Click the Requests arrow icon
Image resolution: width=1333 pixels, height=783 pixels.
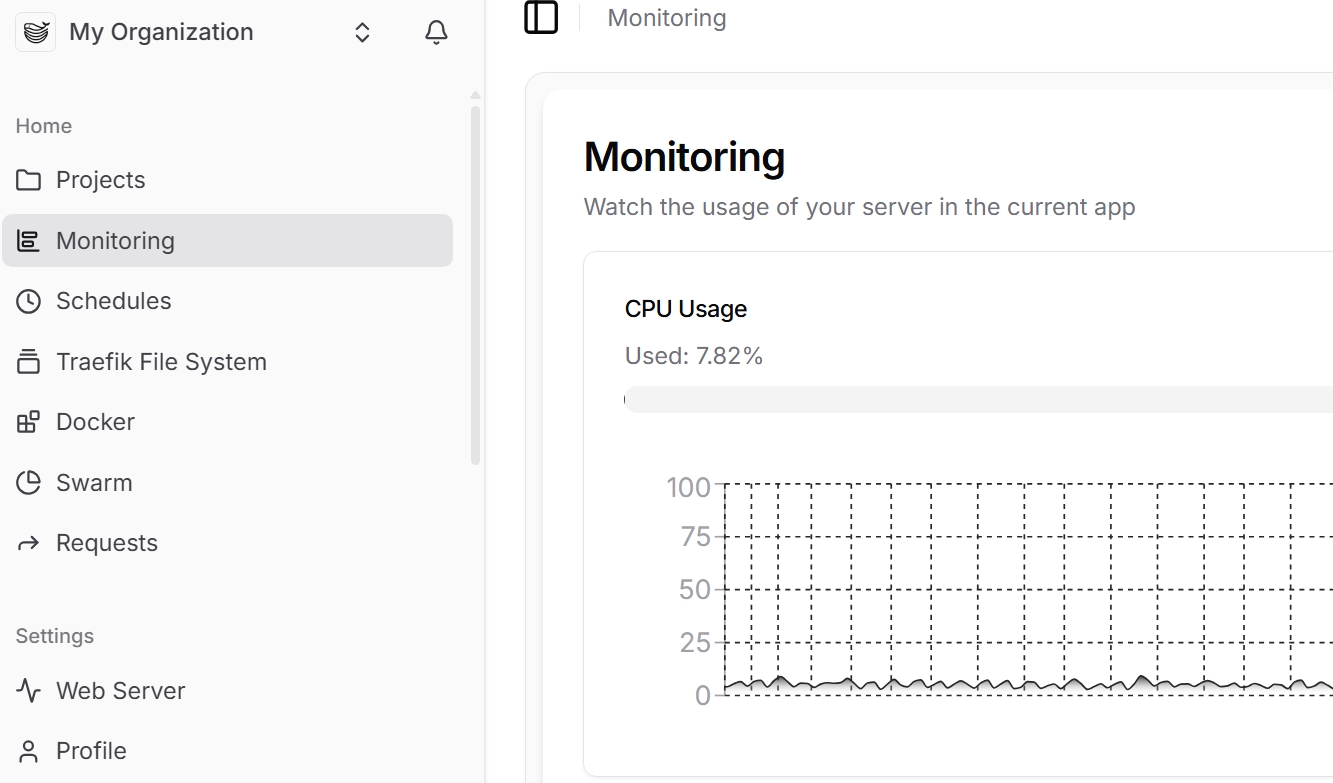coord(29,543)
